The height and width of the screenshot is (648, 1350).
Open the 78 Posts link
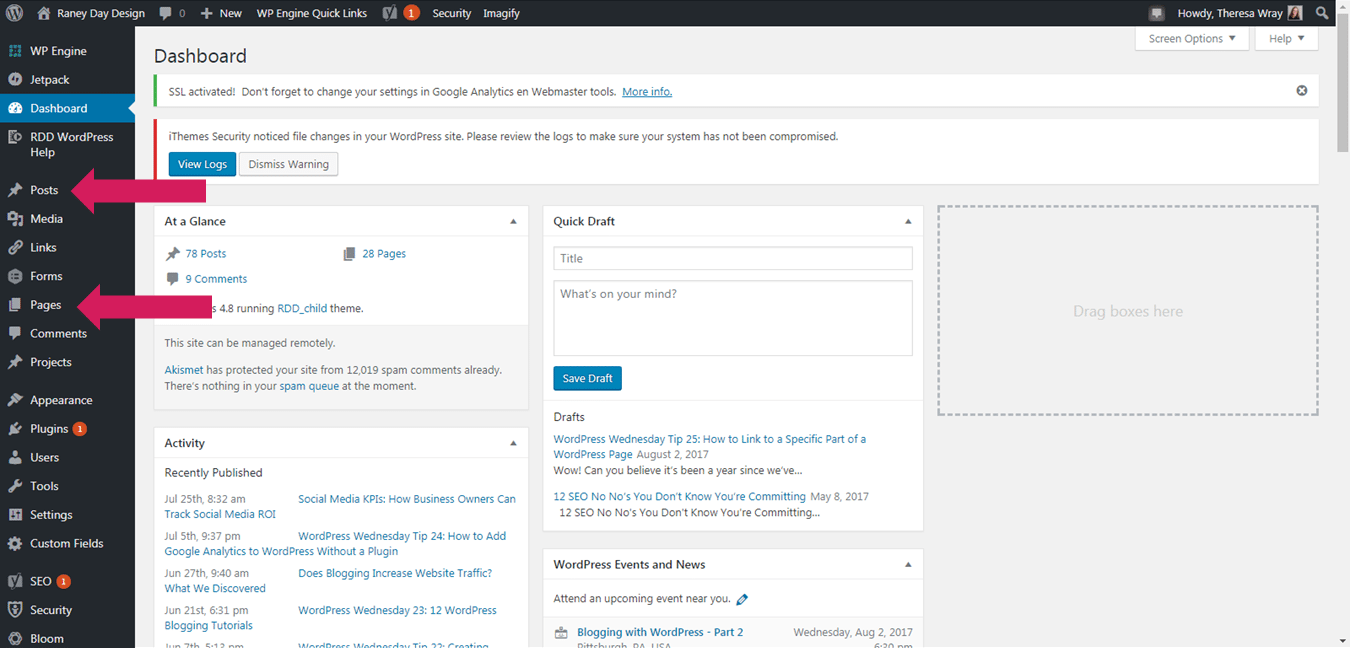click(x=206, y=254)
